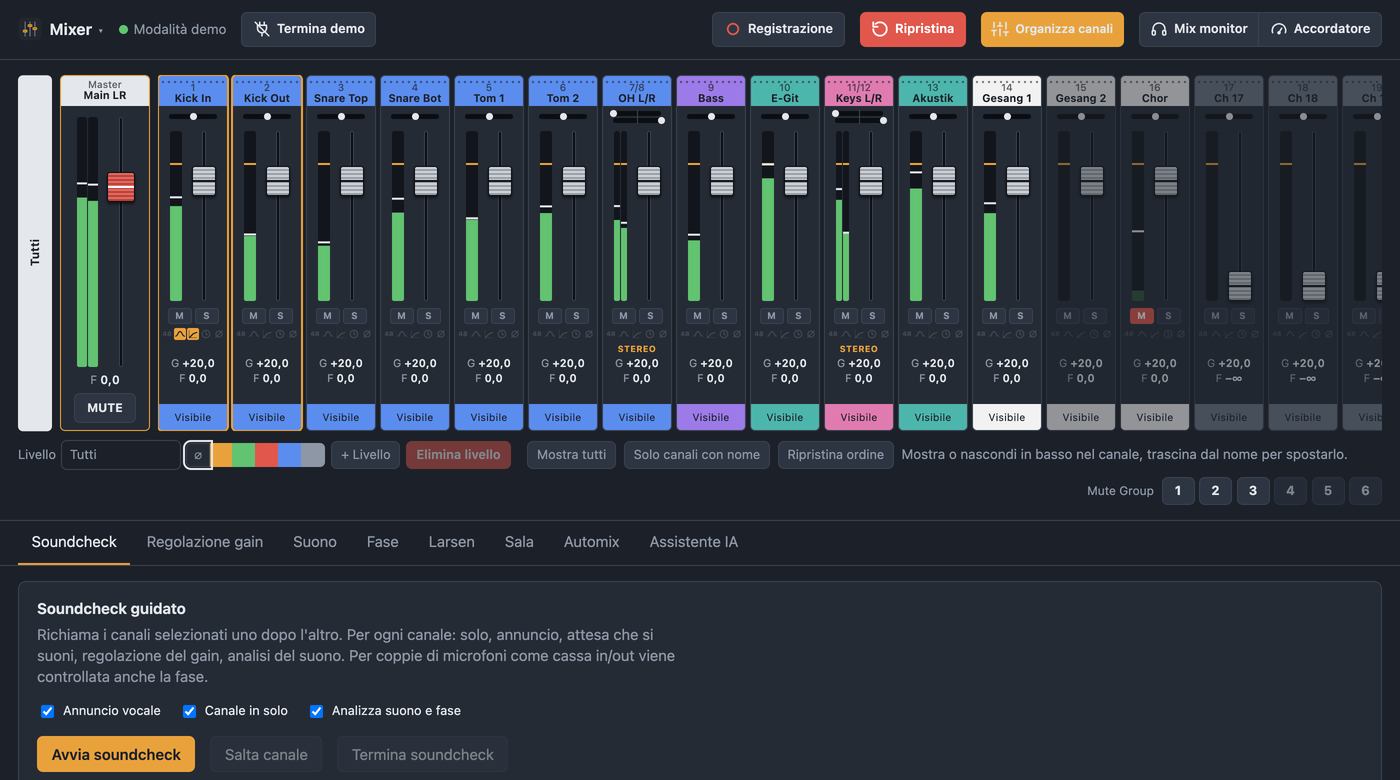
Task: Start recording with the Registrazione button
Action: (x=778, y=29)
